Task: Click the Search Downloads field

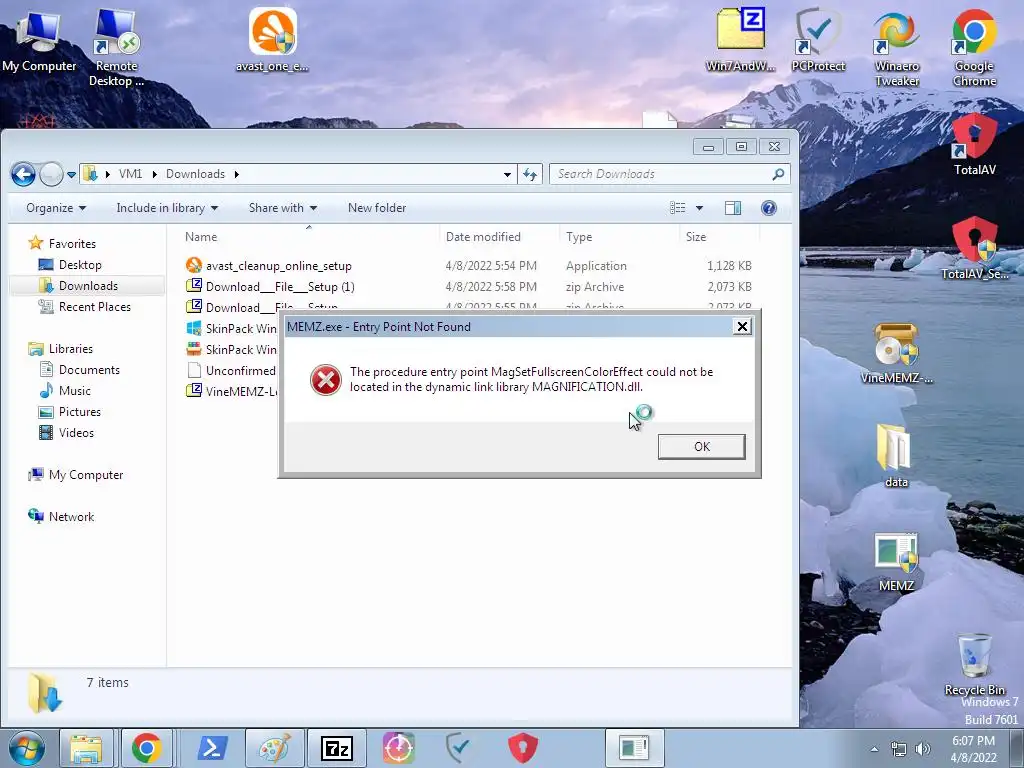Action: pyautogui.click(x=669, y=174)
